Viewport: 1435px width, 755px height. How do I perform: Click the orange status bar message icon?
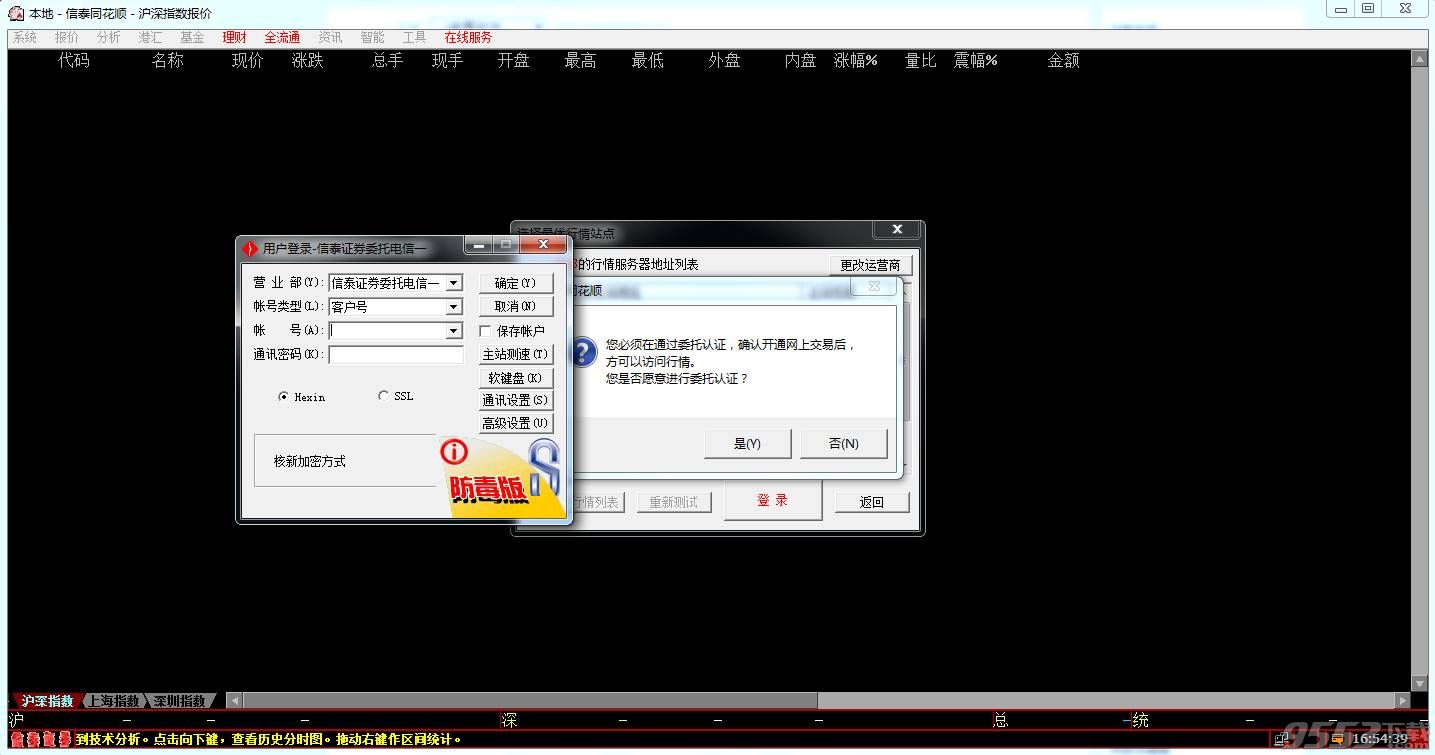click(x=1337, y=739)
